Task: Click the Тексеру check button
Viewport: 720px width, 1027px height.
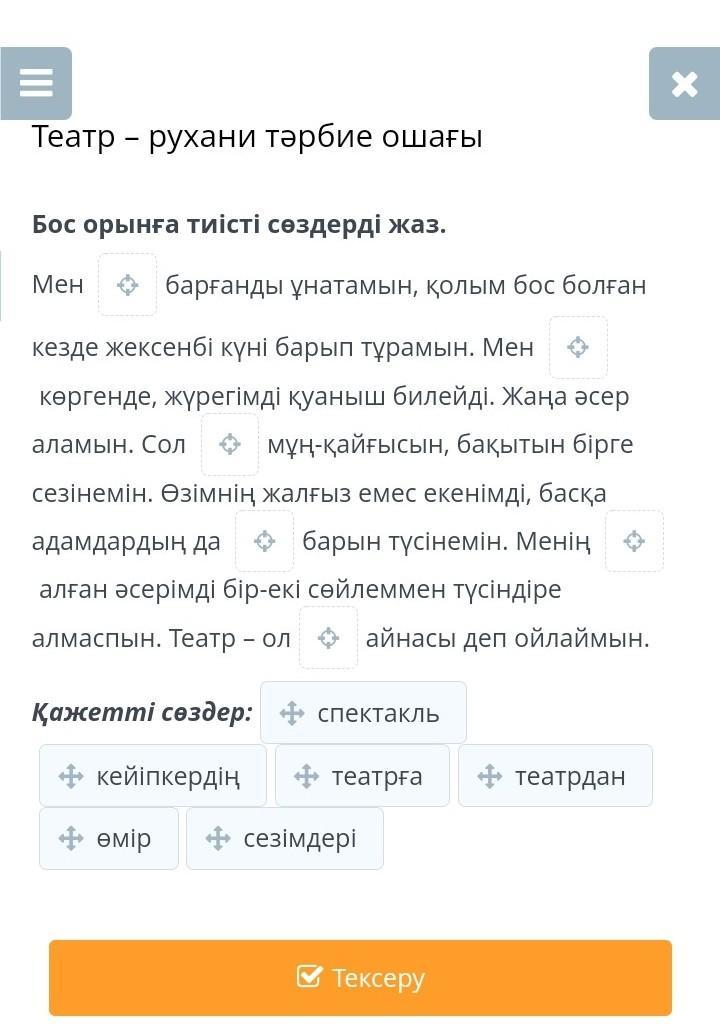Action: [x=360, y=977]
